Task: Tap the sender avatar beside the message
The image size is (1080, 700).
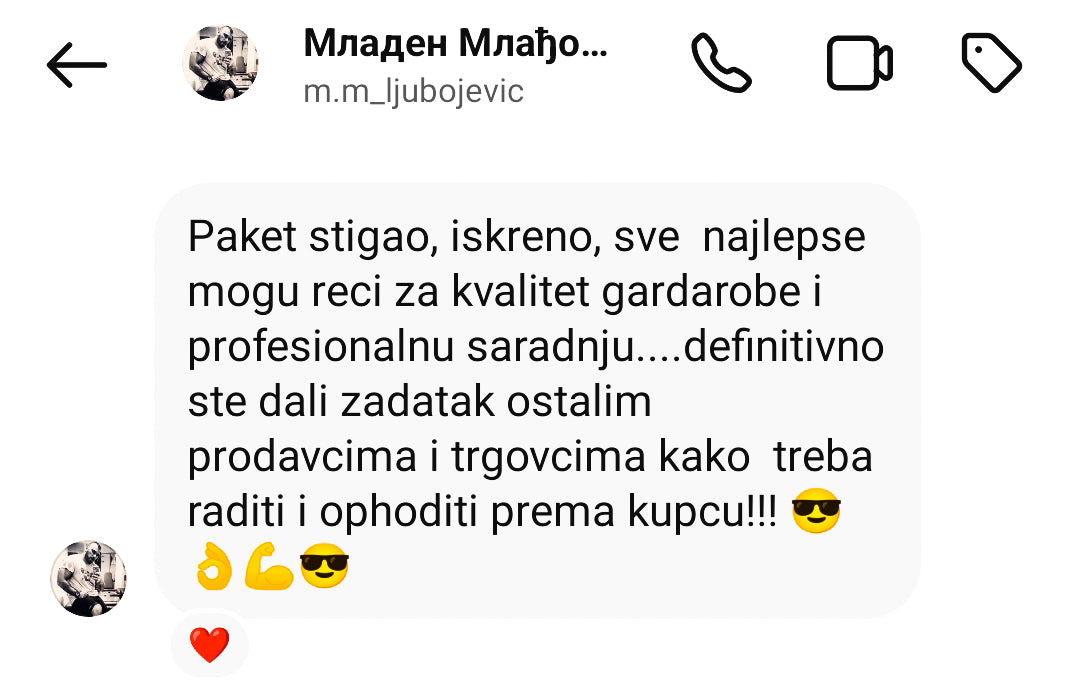Action: (x=88, y=578)
